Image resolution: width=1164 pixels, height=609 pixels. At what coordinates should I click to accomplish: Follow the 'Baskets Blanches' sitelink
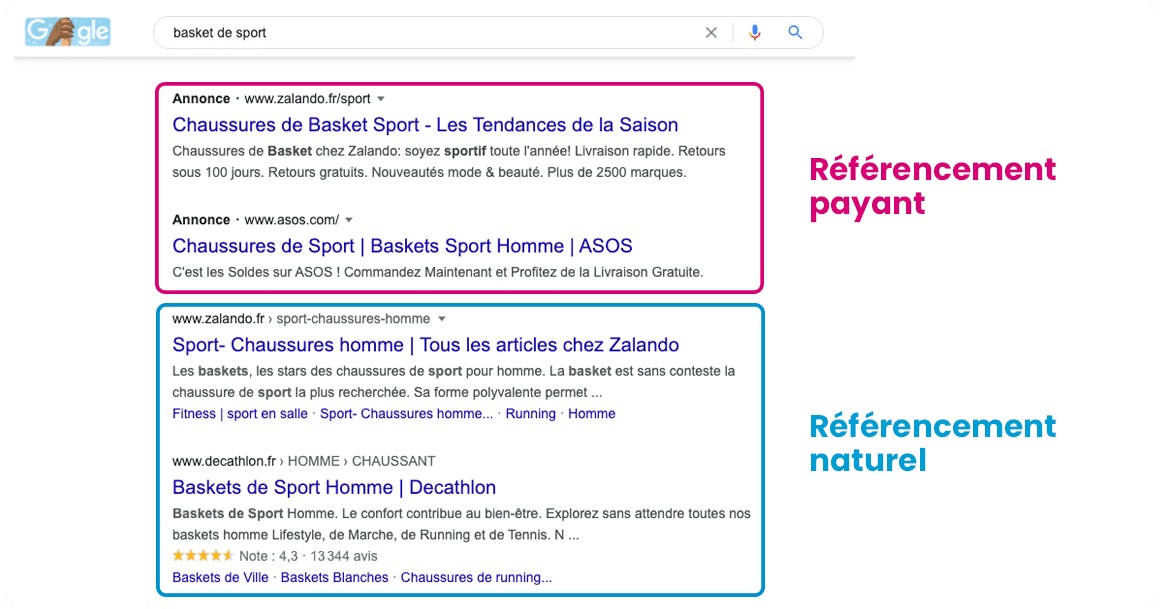[334, 577]
